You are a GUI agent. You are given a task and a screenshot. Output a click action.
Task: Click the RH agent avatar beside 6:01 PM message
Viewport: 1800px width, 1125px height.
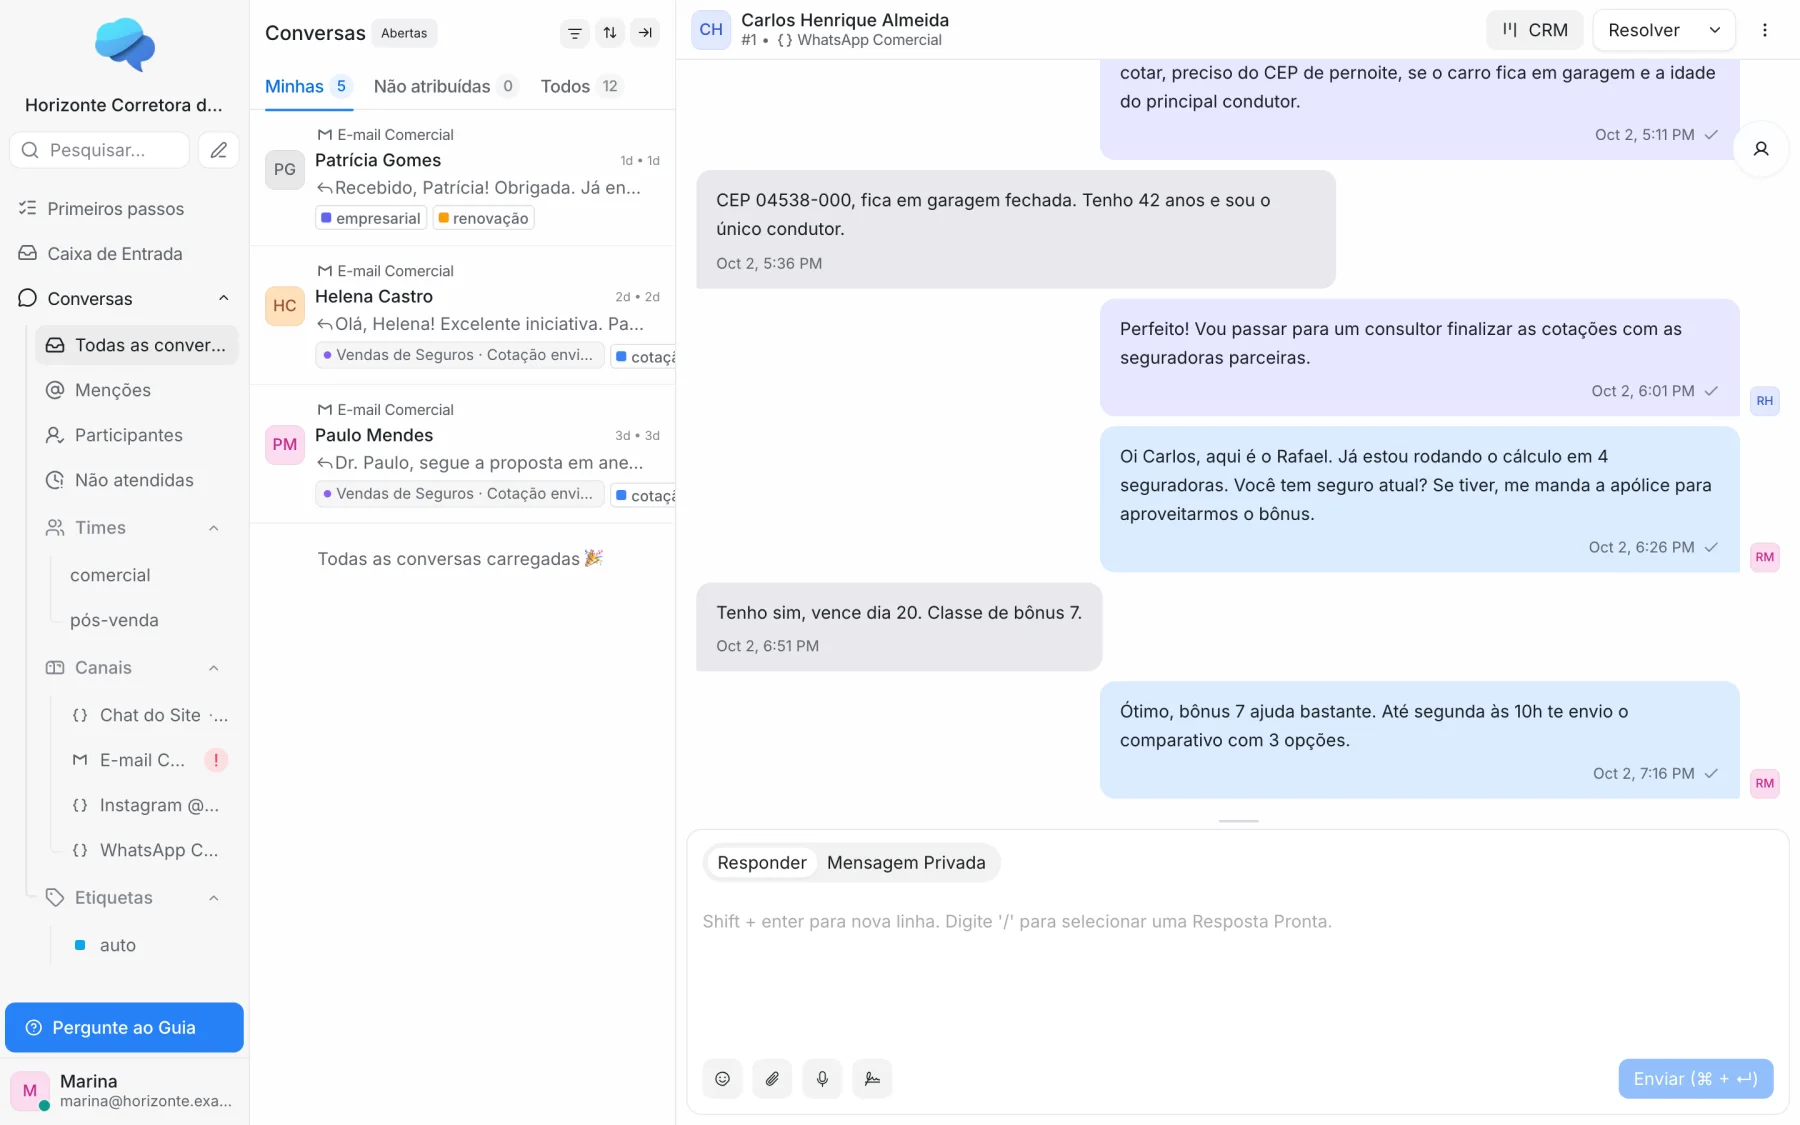click(x=1764, y=401)
